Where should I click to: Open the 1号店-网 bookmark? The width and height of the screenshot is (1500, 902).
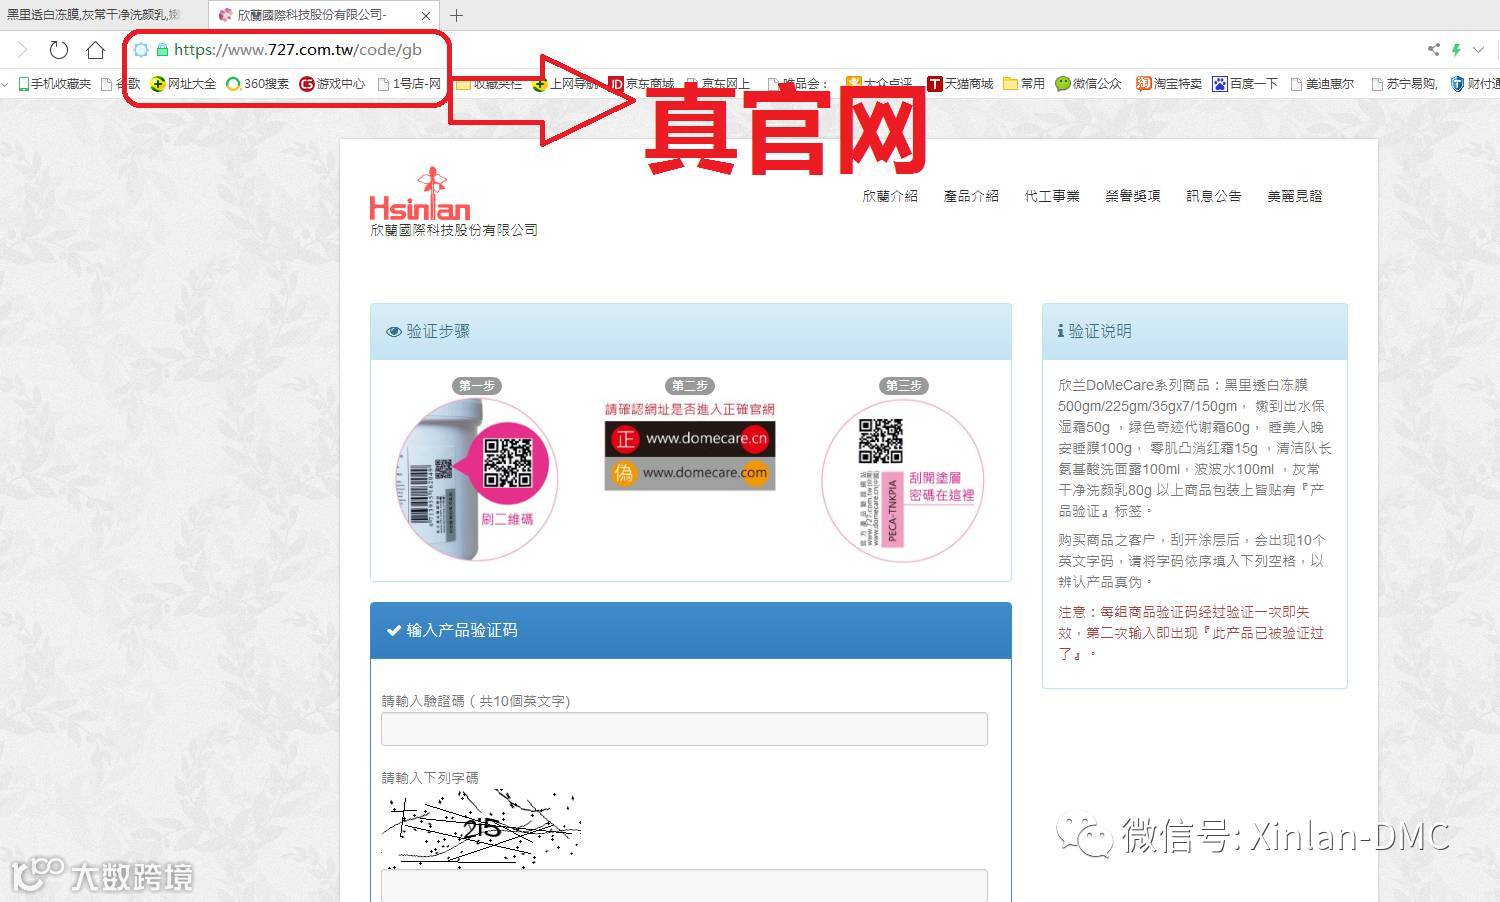[409, 84]
